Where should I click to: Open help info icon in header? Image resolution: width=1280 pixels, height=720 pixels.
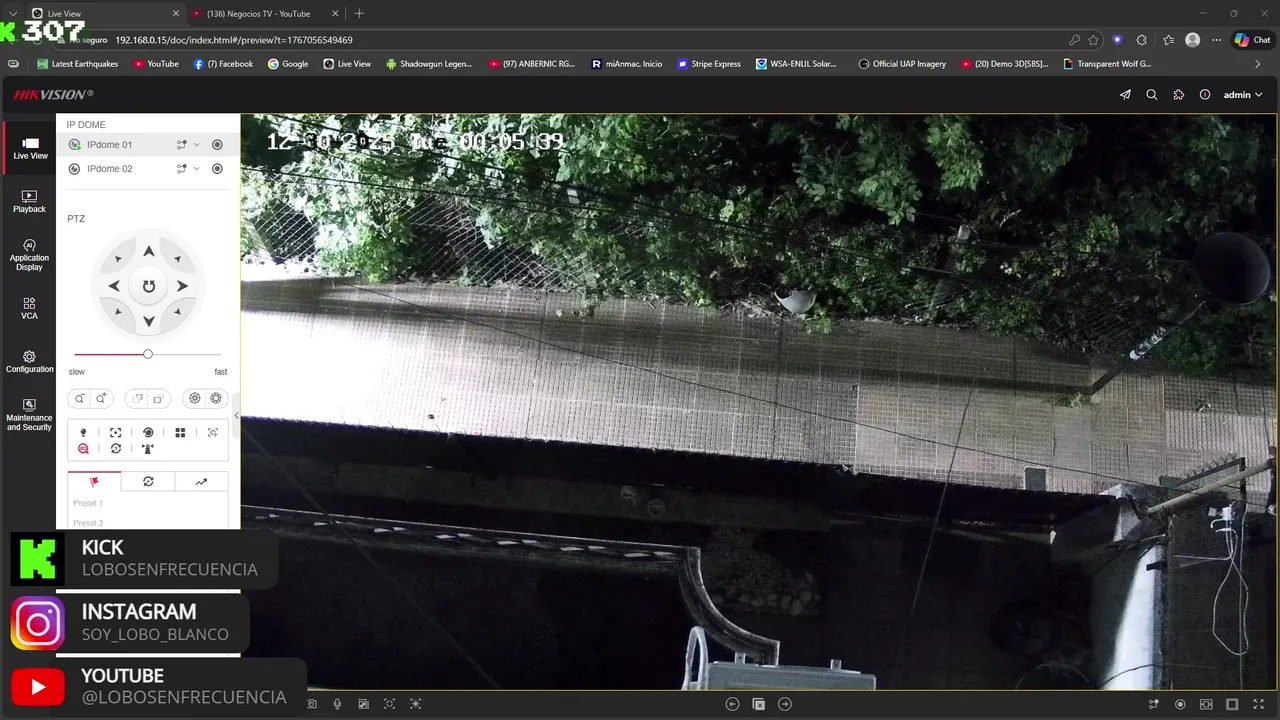1205,95
